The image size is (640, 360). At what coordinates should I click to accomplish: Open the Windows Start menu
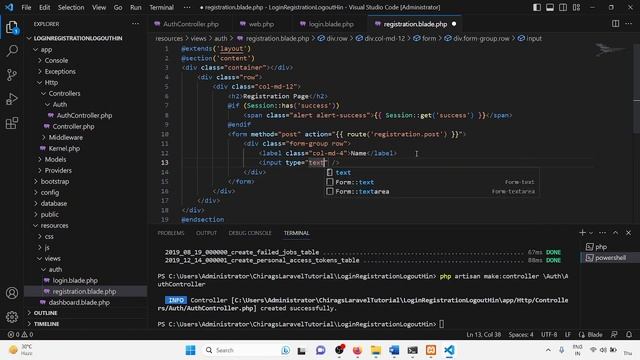point(190,350)
